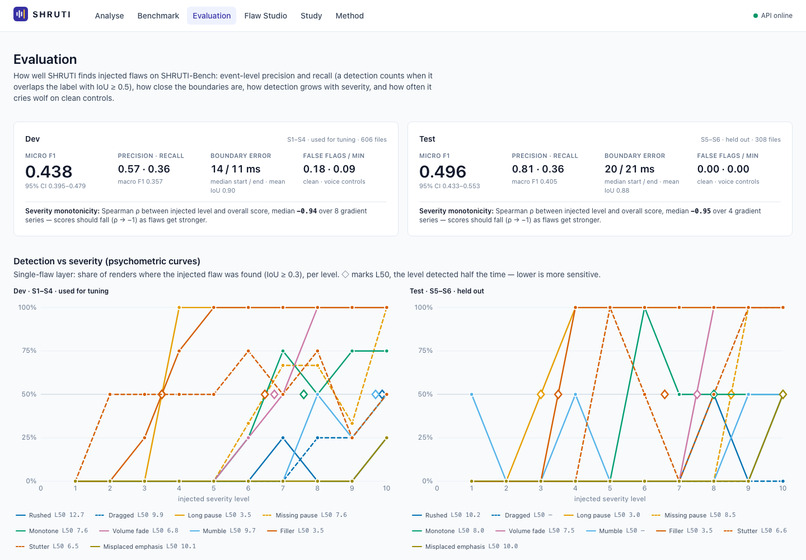Toggle Missing pause series in Test legend
Screen dimensions: 806x560
click(693, 515)
